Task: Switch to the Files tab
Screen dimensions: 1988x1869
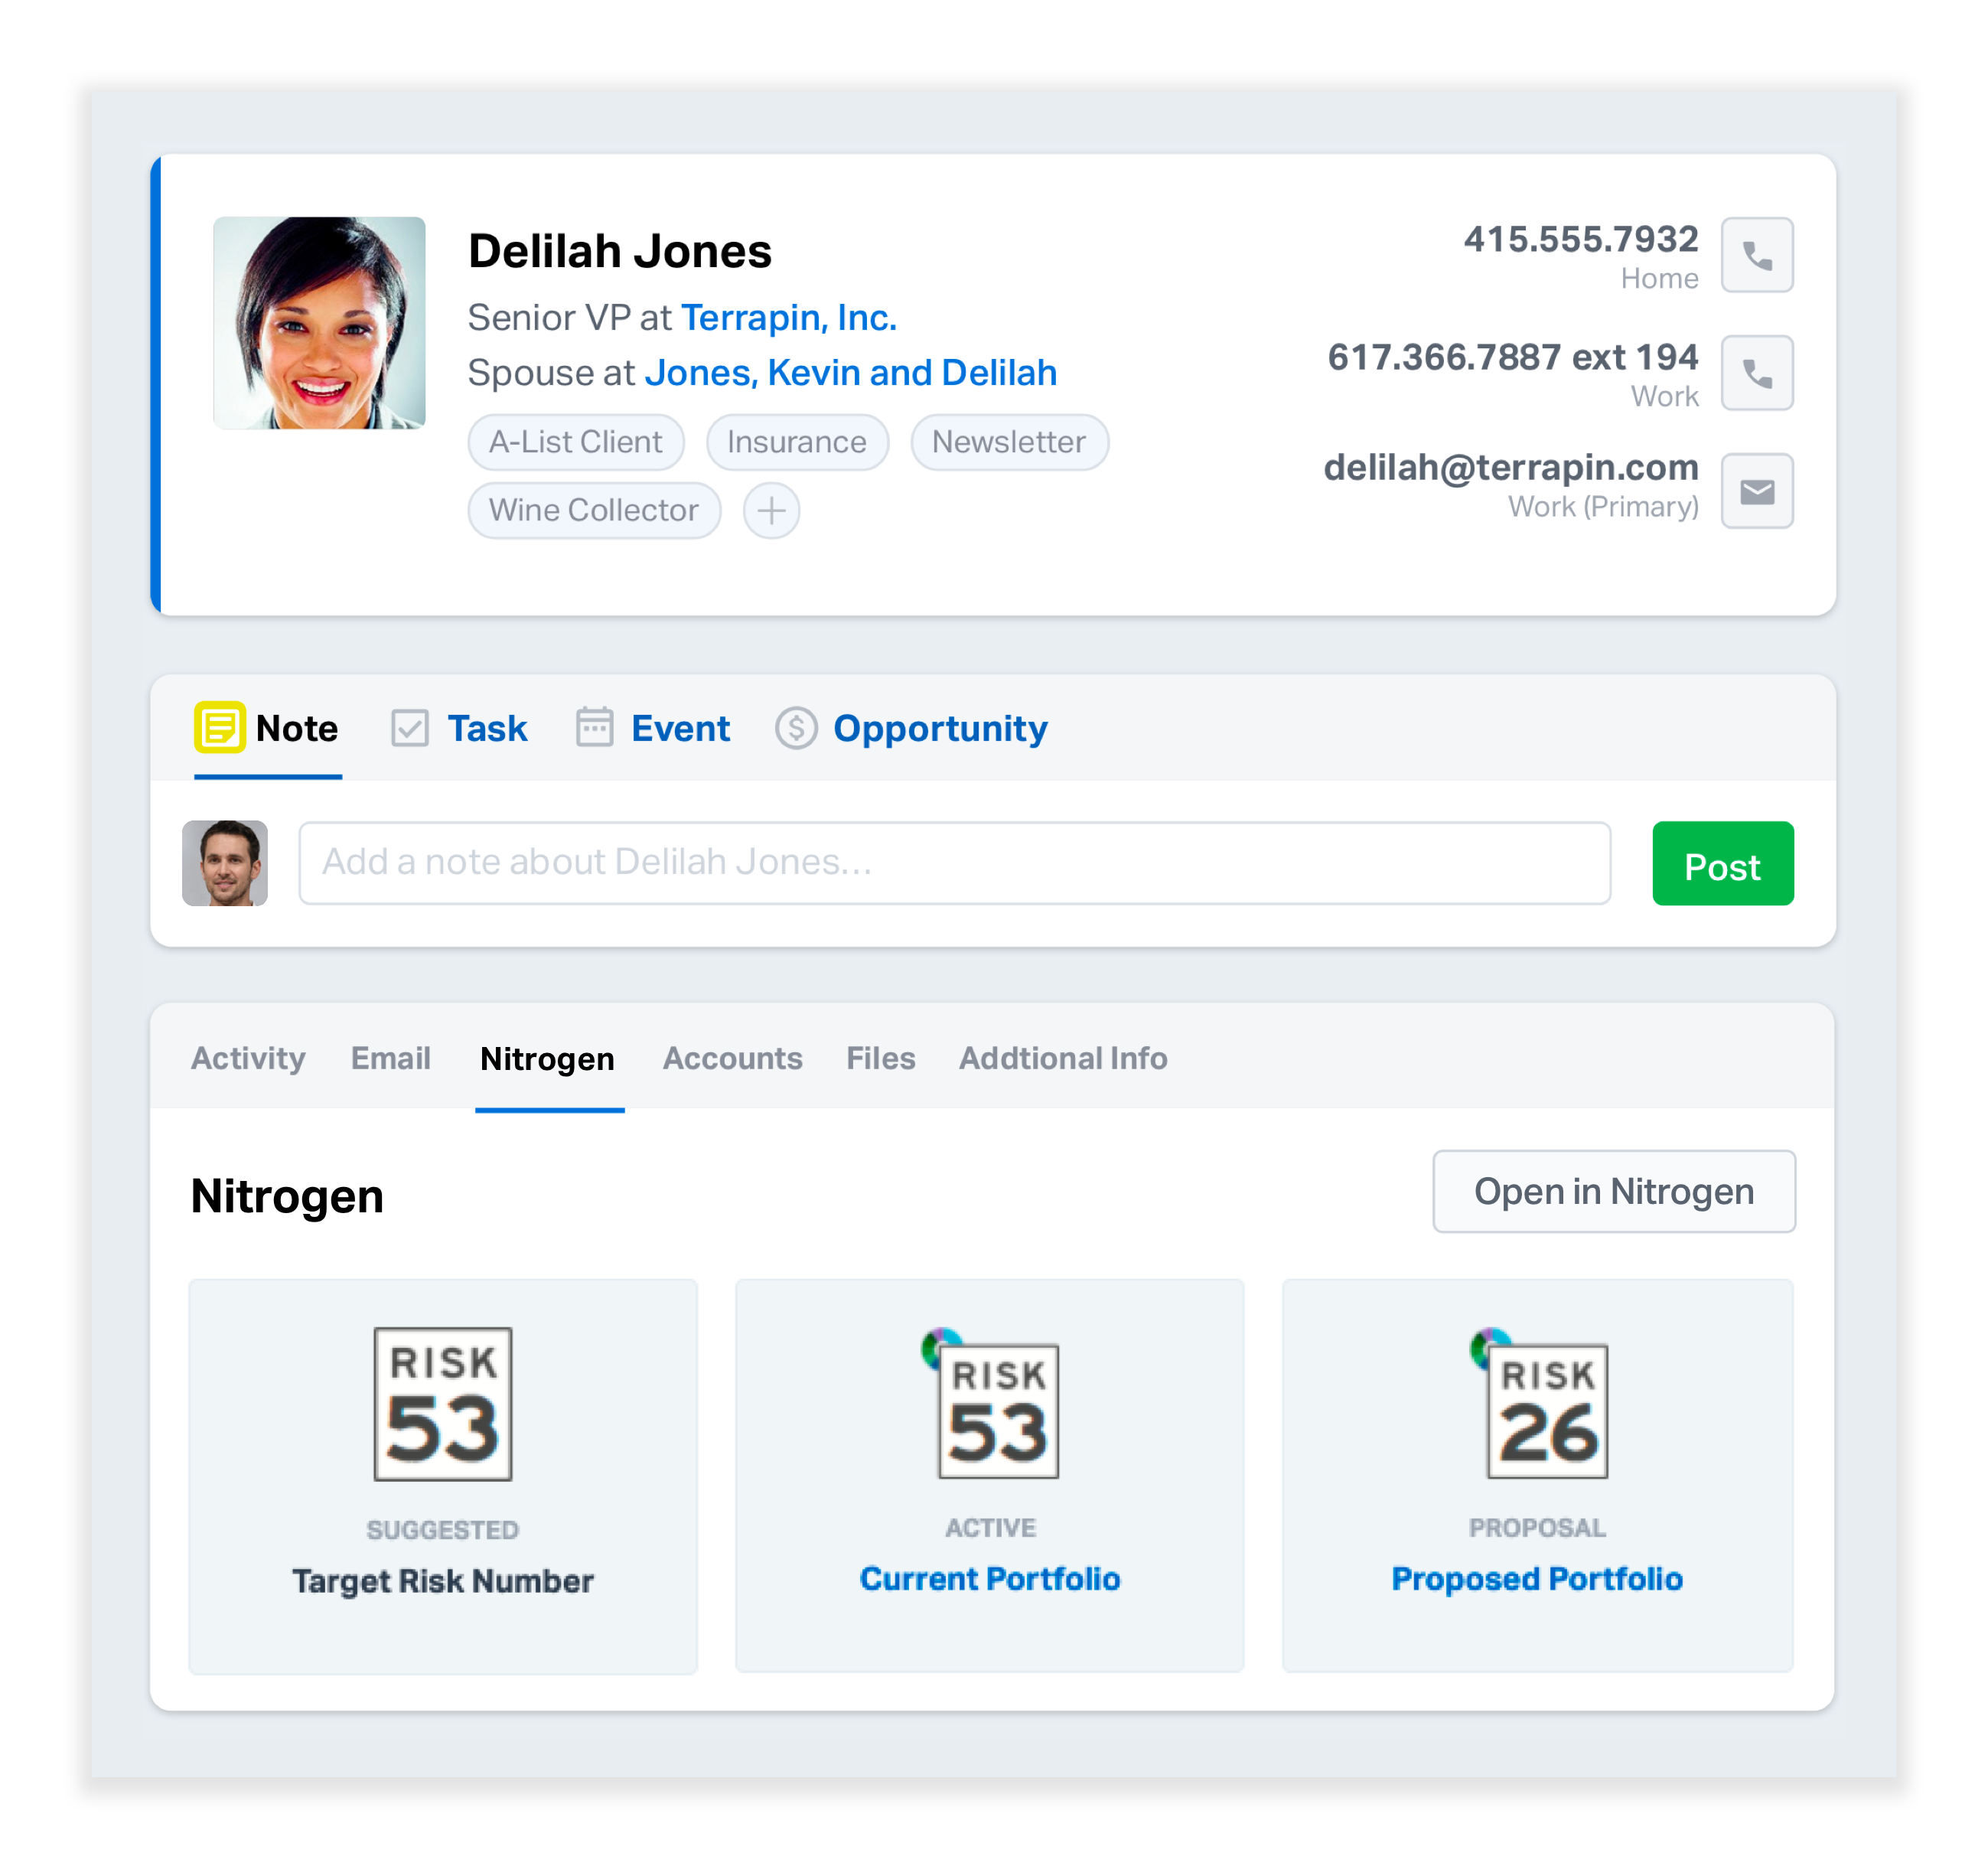Action: click(880, 1058)
